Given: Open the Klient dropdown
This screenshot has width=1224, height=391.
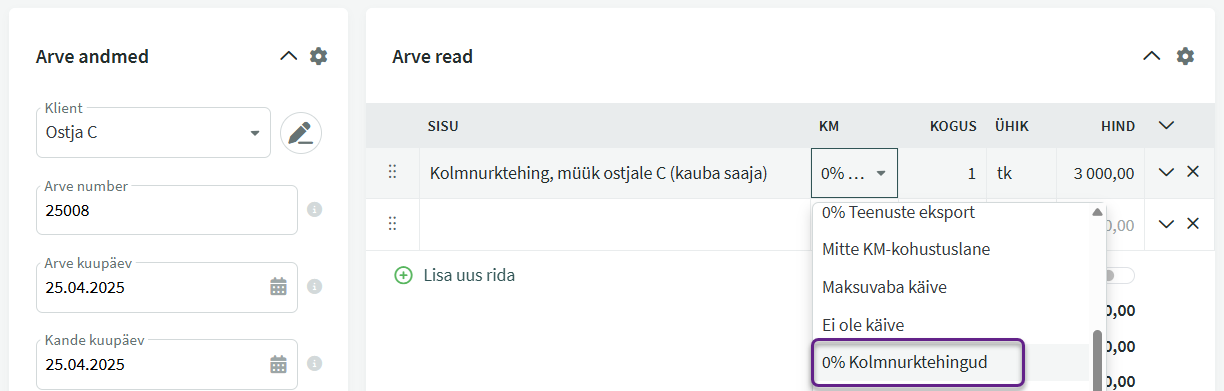Looking at the screenshot, I should [153, 132].
